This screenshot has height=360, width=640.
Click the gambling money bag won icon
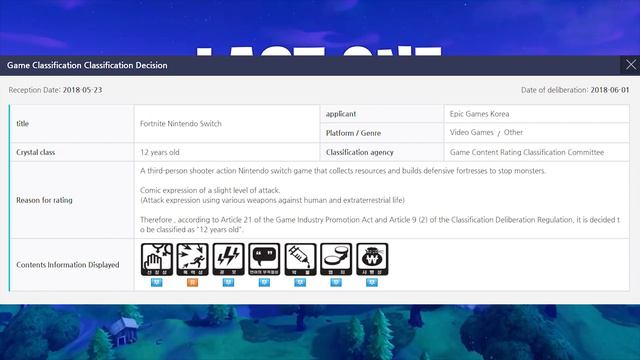pos(372,259)
